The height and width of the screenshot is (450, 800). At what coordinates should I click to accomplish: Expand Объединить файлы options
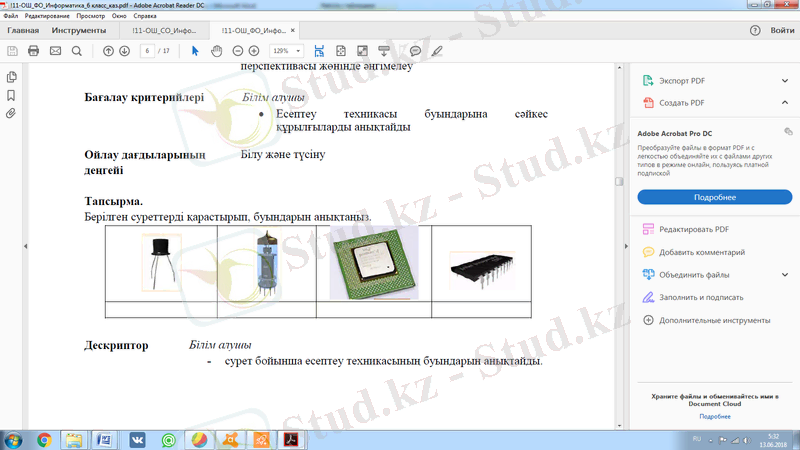click(784, 274)
